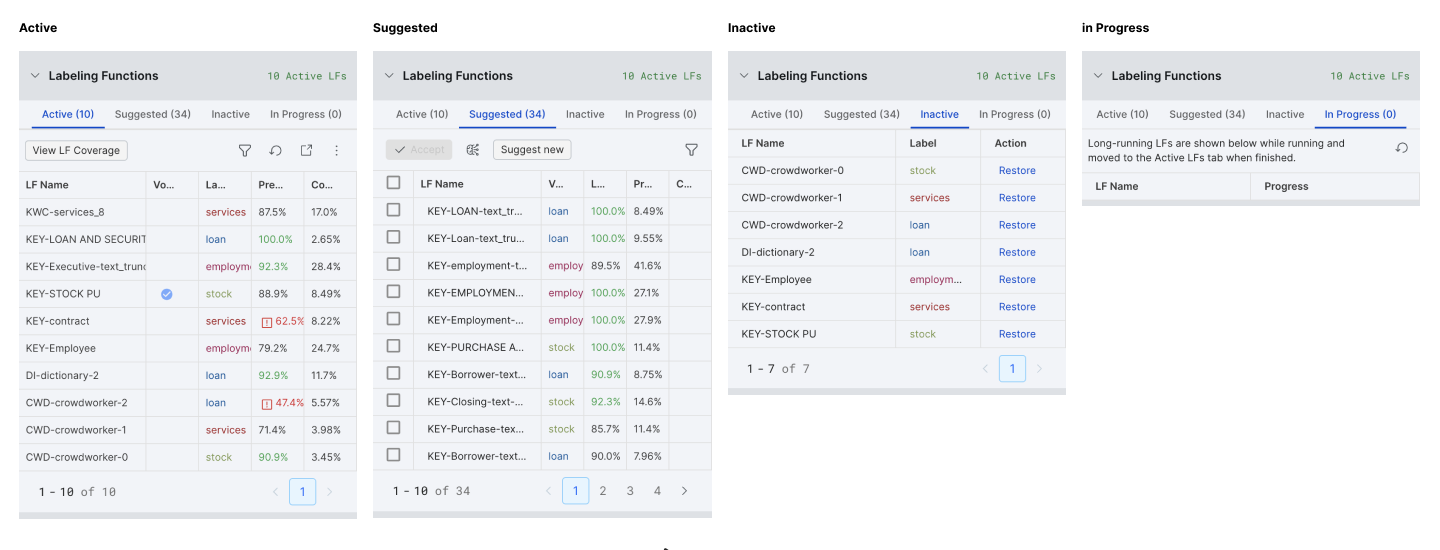The image size is (1440, 550).
Task: Click the KEY-LOAN AND SECURIT row name
Action: click(86, 240)
